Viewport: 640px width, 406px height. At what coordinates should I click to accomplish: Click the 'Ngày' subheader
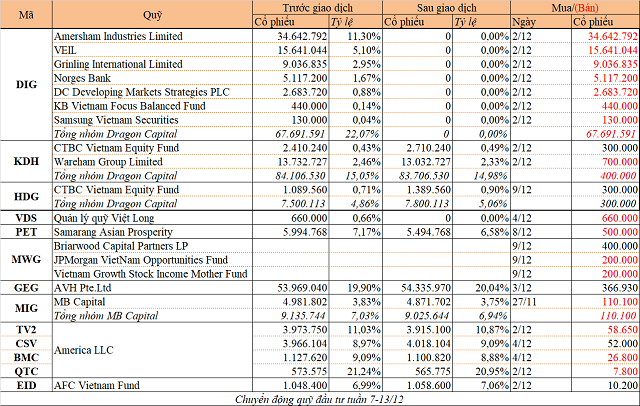pos(541,22)
